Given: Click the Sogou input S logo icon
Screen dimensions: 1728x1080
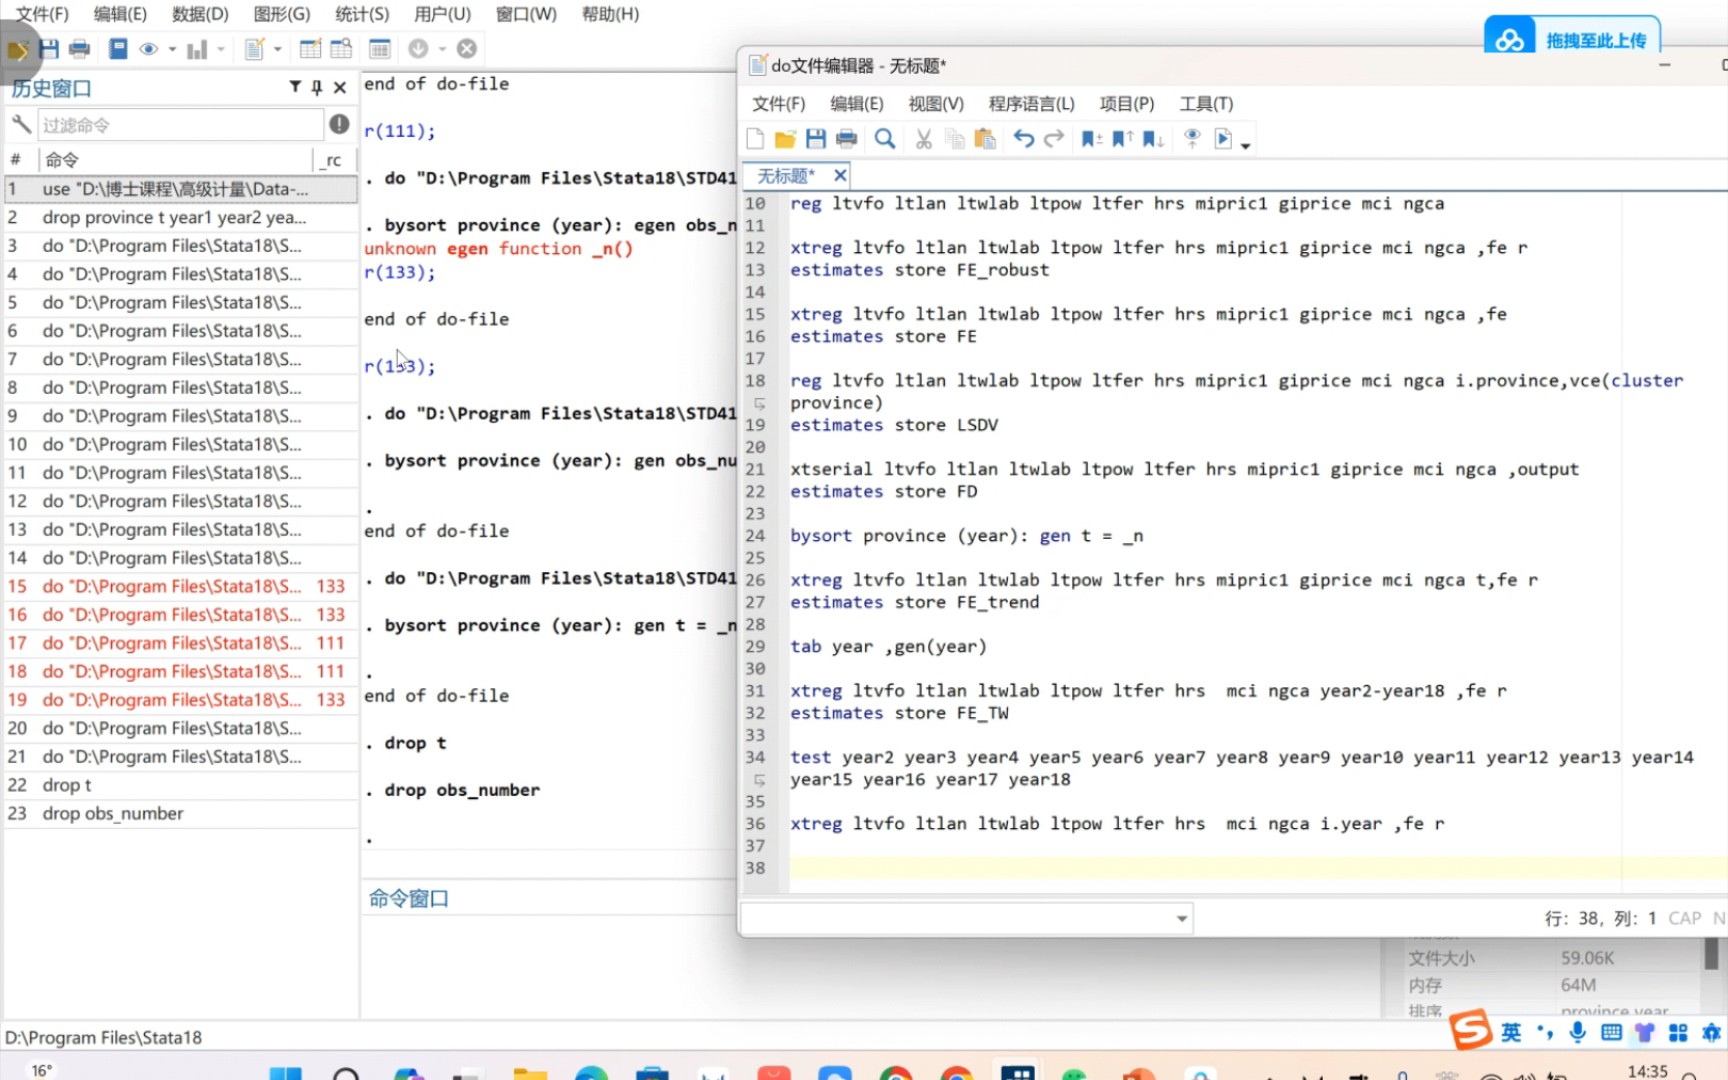Looking at the screenshot, I should 1472,1029.
